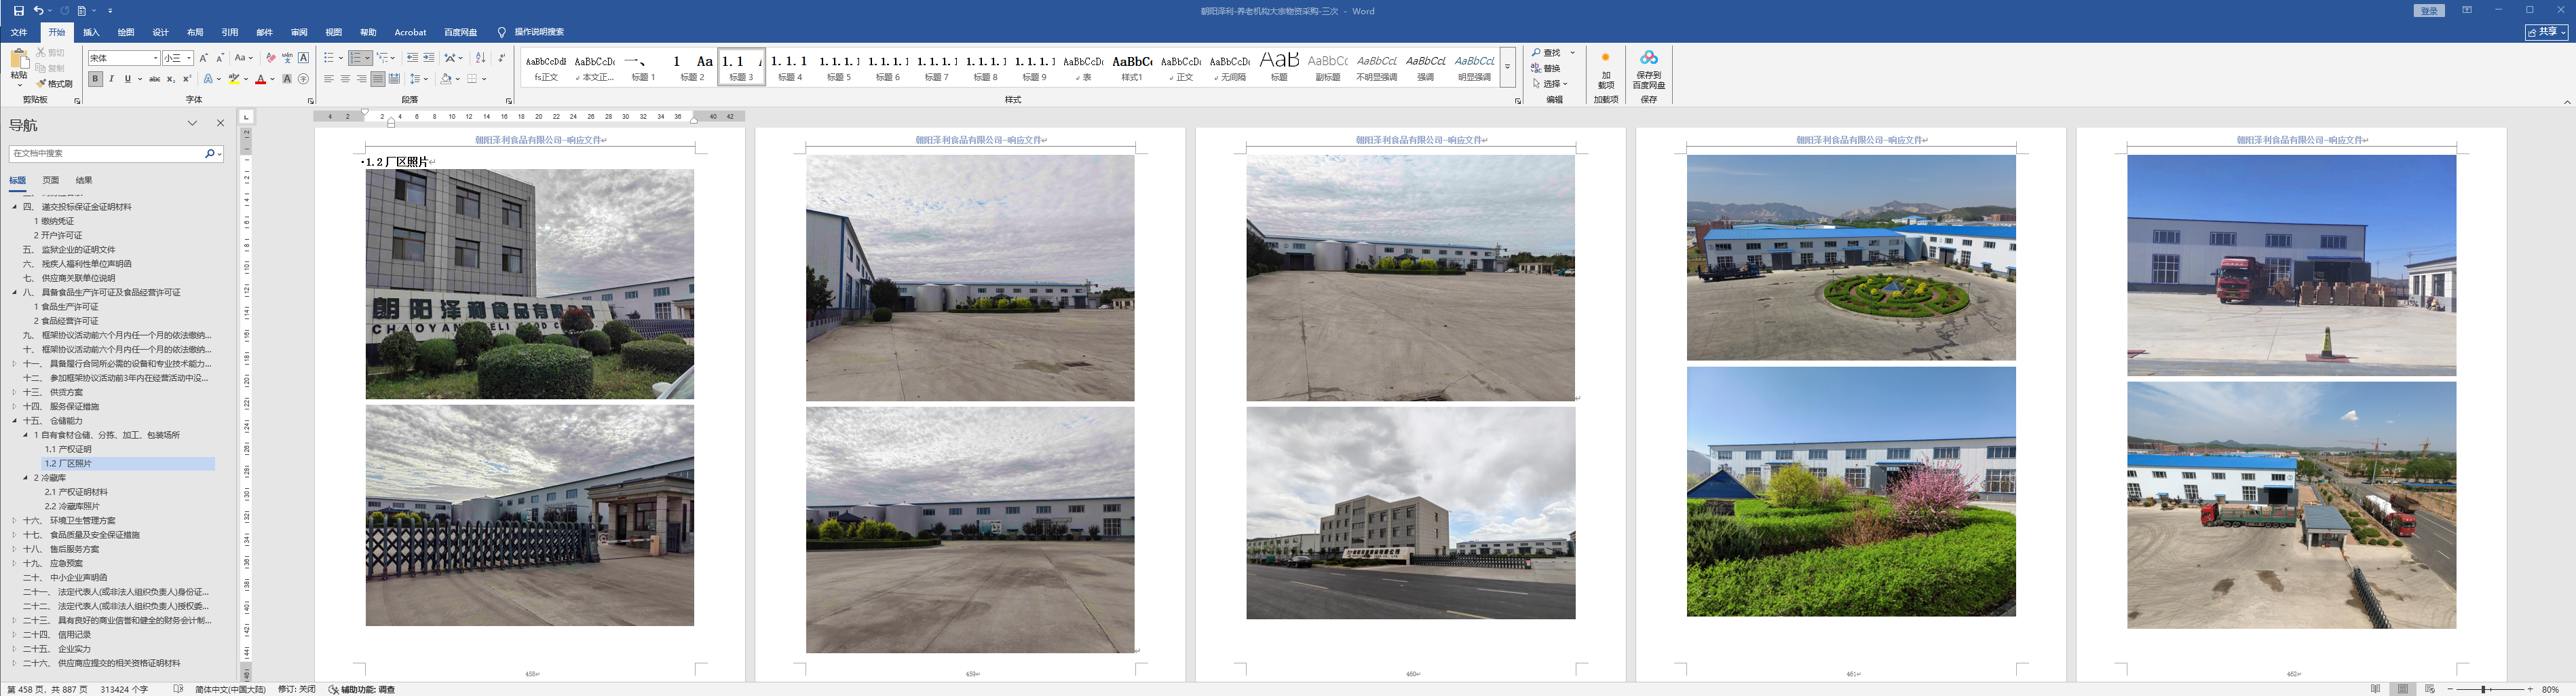Image resolution: width=2576 pixels, height=696 pixels.
Task: Open the Change Case (Aa) dropdown
Action: point(243,58)
